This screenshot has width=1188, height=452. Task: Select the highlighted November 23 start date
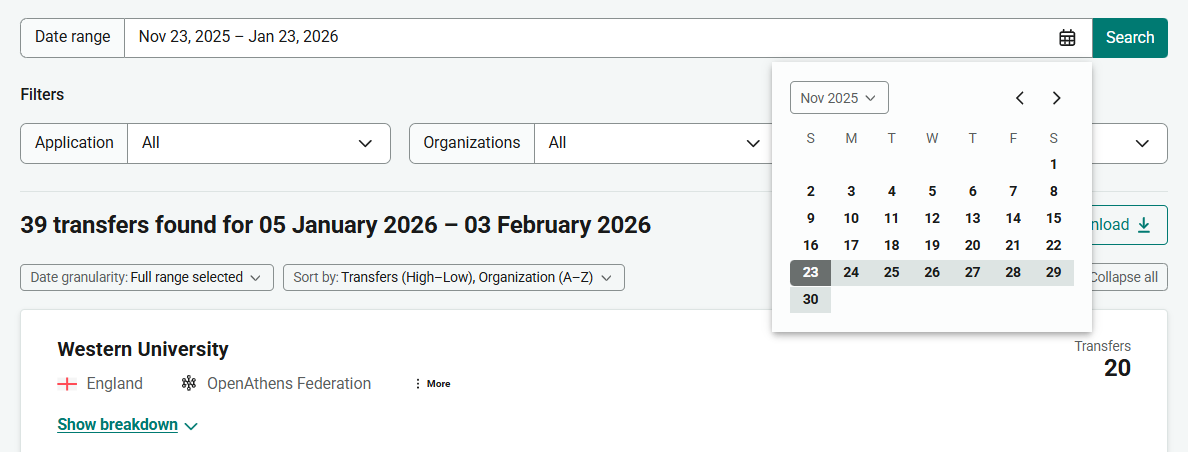click(811, 273)
